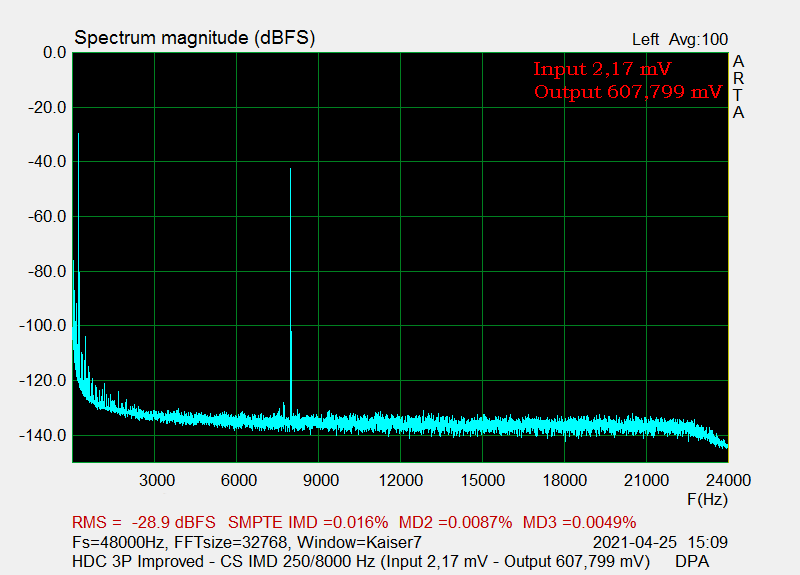
Task: Click the 3000 frequency axis tick
Action: click(157, 480)
